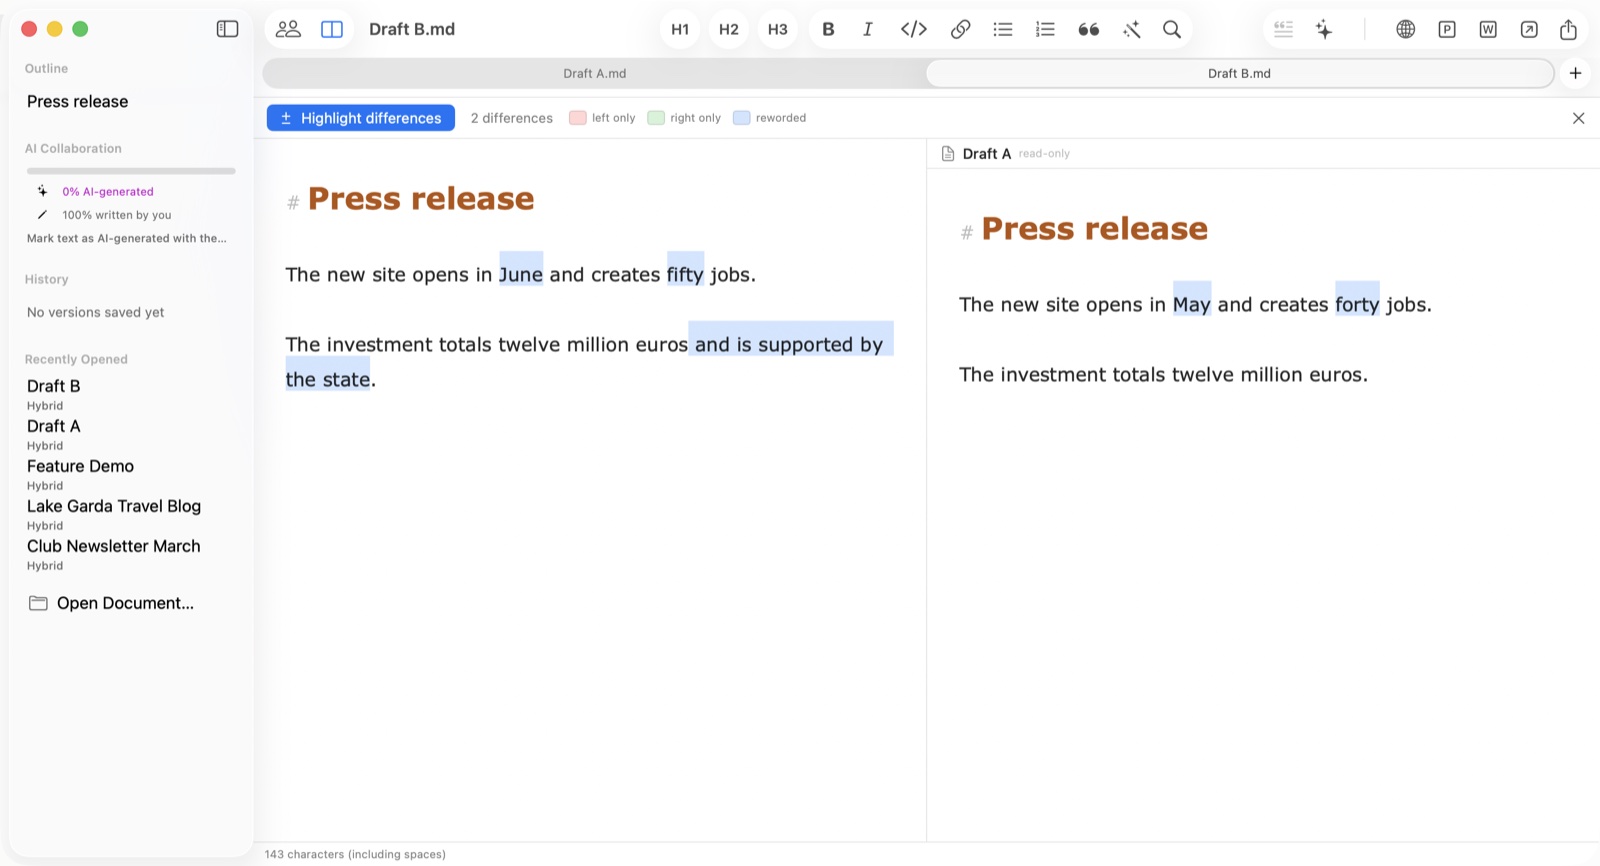Toggle the collaboration people icon

[288, 29]
